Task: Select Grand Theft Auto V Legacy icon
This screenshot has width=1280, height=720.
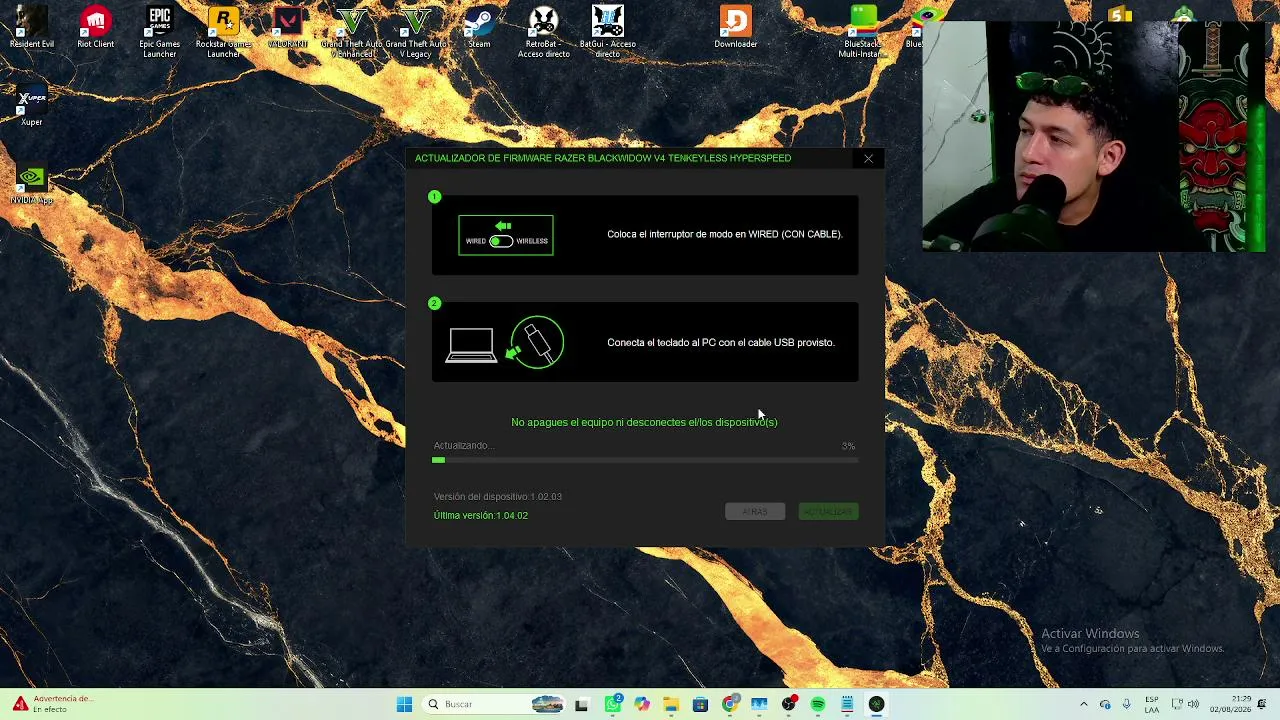Action: point(415,31)
